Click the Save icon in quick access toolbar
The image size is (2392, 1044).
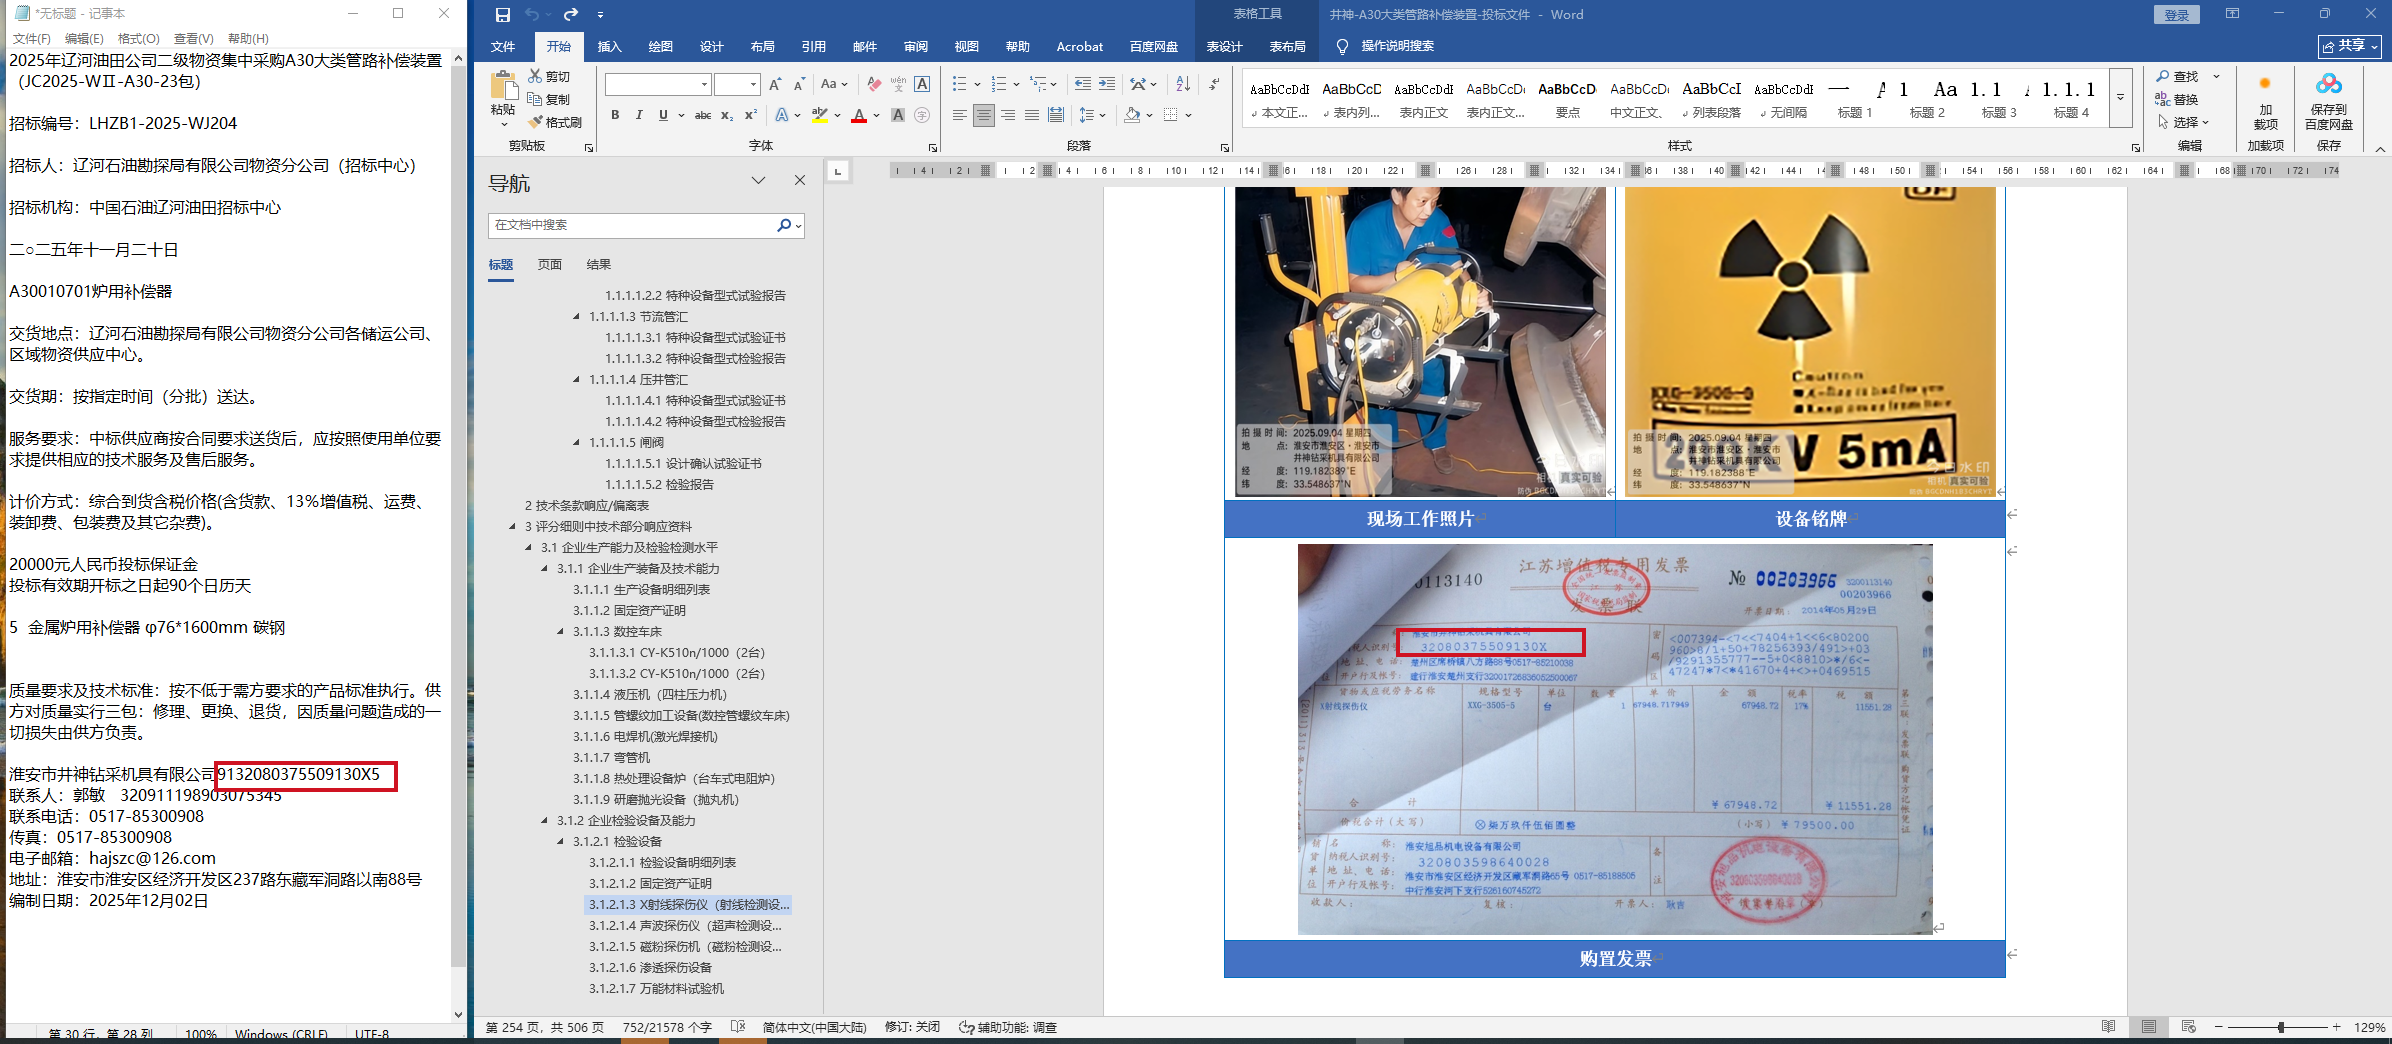pyautogui.click(x=503, y=15)
